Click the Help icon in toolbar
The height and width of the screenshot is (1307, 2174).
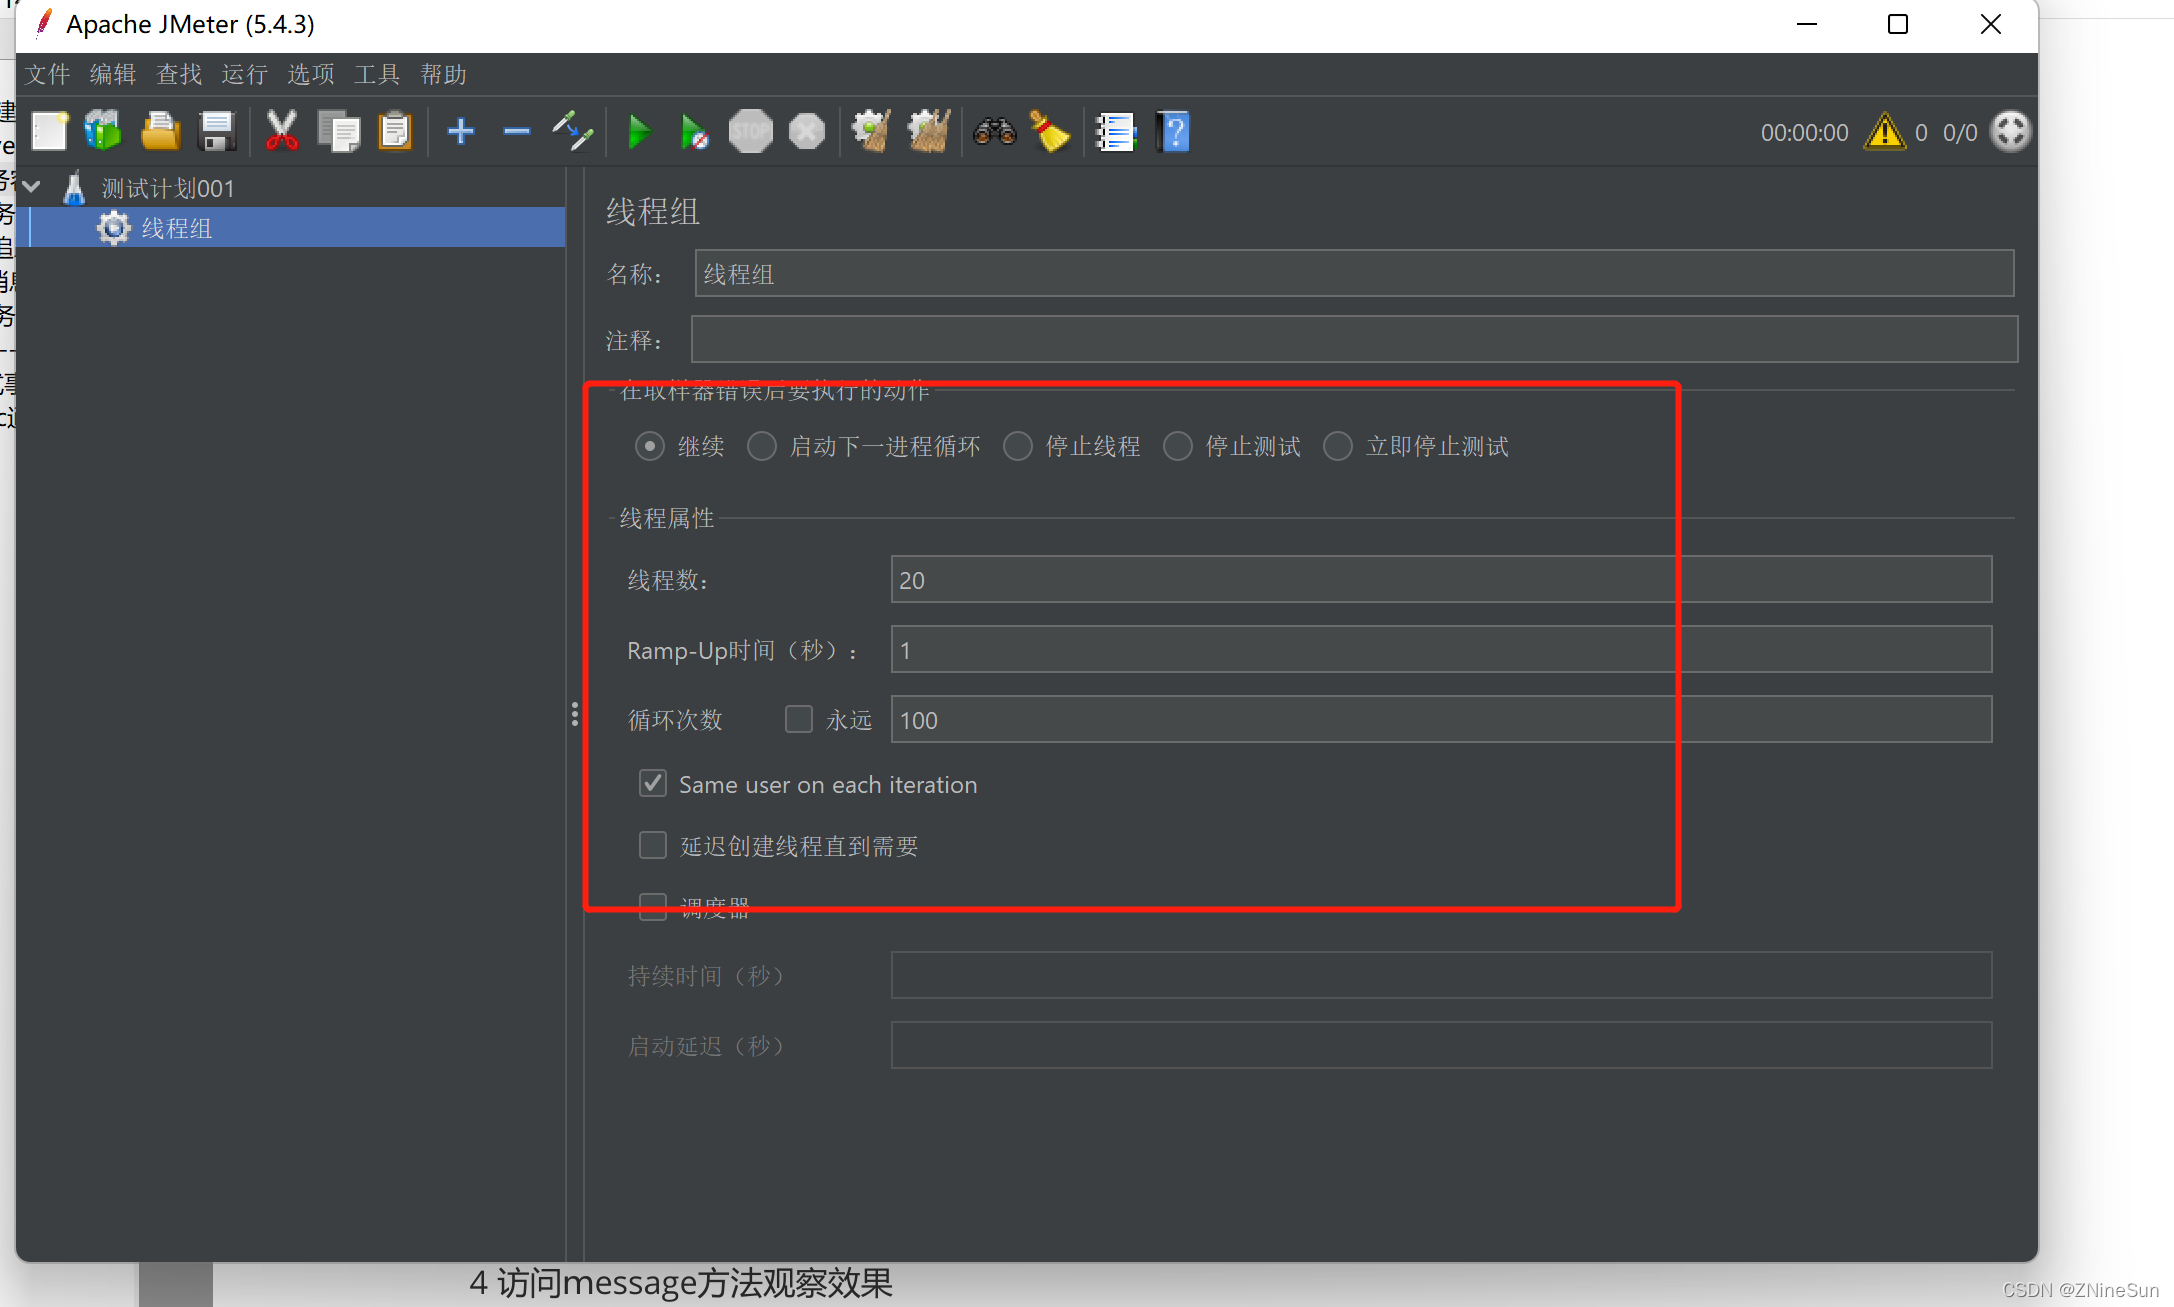pyautogui.click(x=1174, y=130)
